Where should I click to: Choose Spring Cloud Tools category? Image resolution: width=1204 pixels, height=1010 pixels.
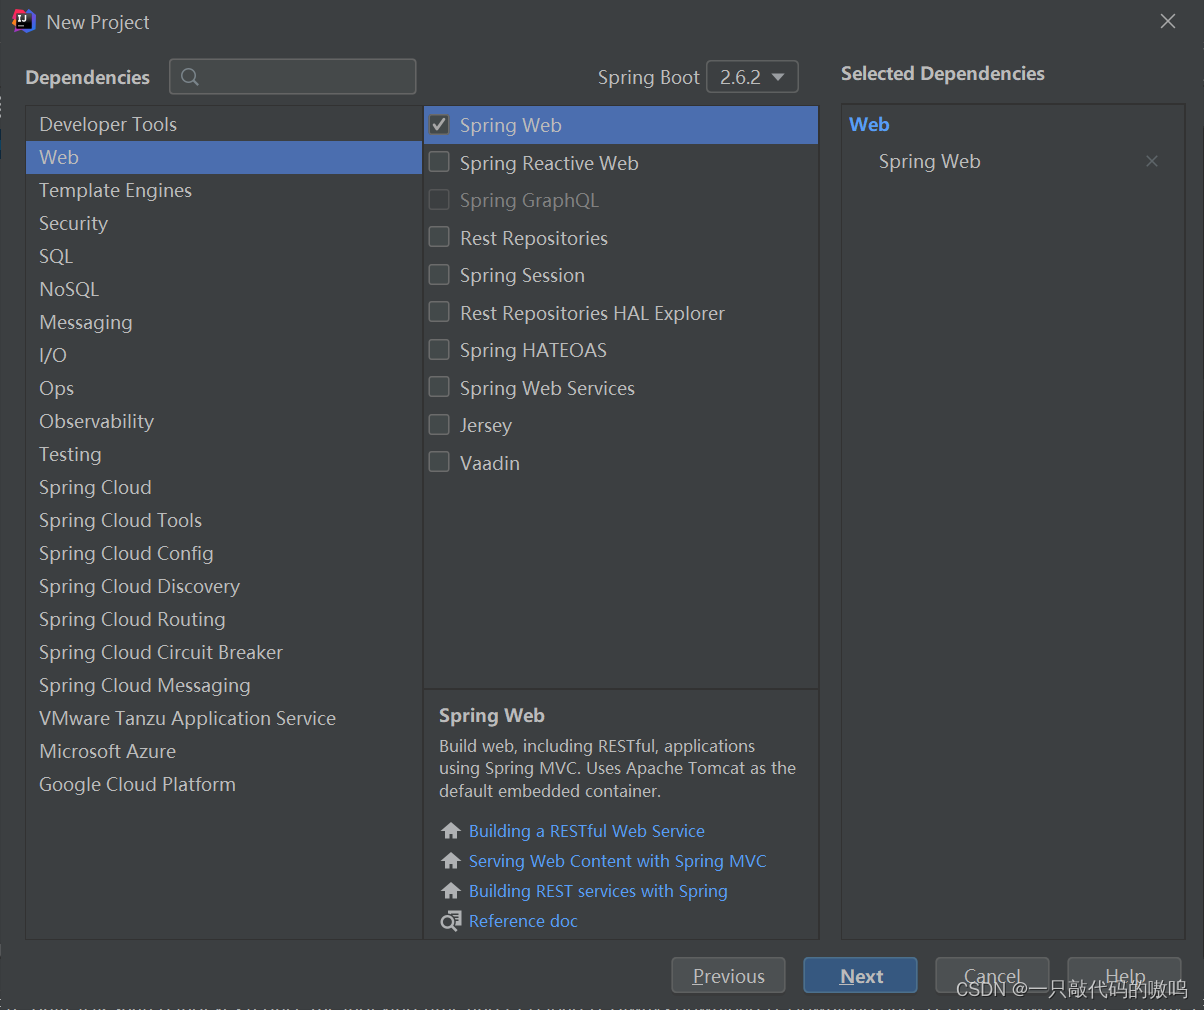click(223, 520)
